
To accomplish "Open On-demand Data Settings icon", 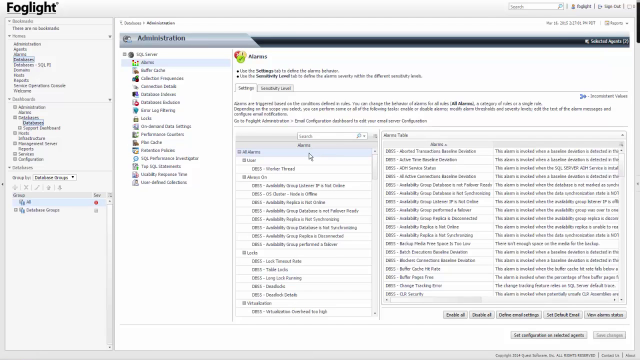I will coord(136,127).
